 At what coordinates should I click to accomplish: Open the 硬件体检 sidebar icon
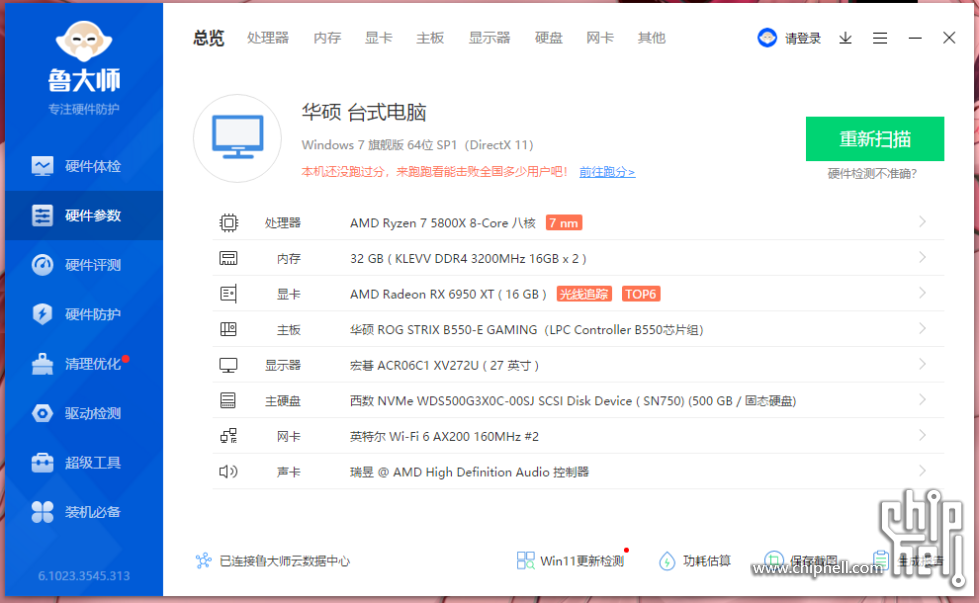pos(42,166)
